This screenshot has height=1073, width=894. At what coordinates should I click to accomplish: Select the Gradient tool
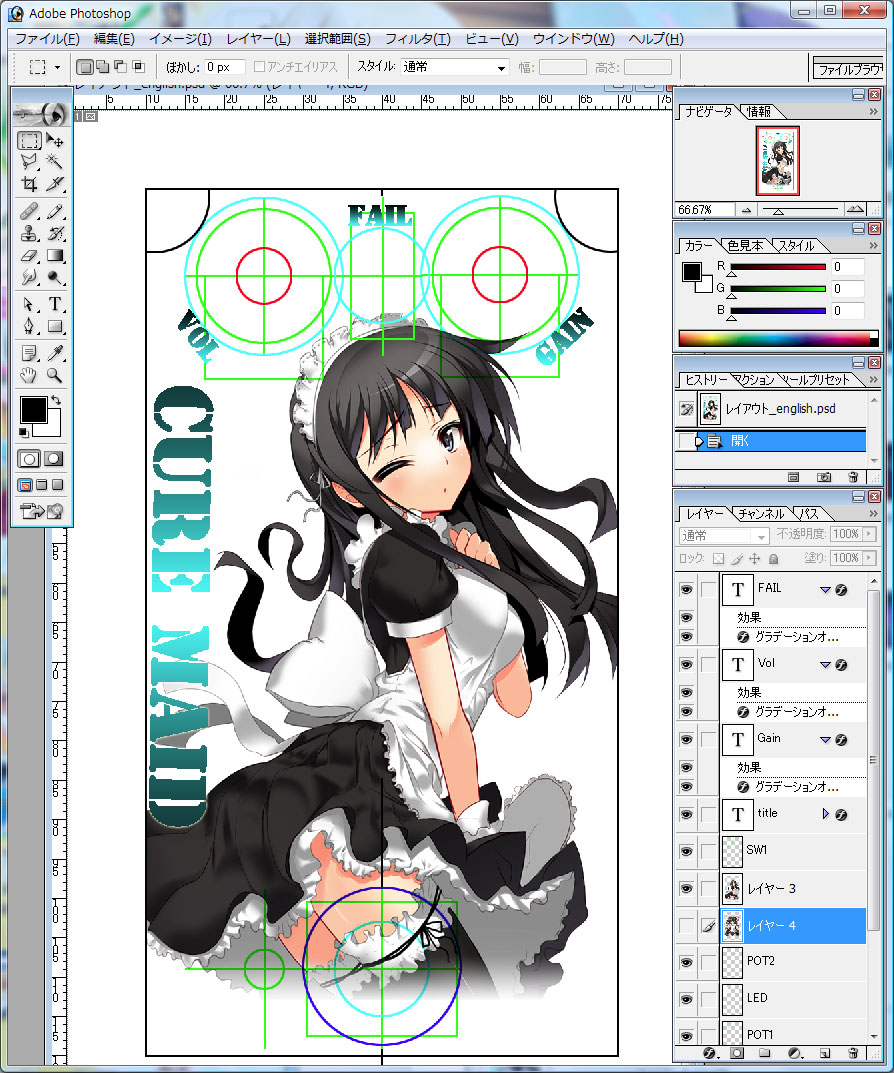(55, 255)
